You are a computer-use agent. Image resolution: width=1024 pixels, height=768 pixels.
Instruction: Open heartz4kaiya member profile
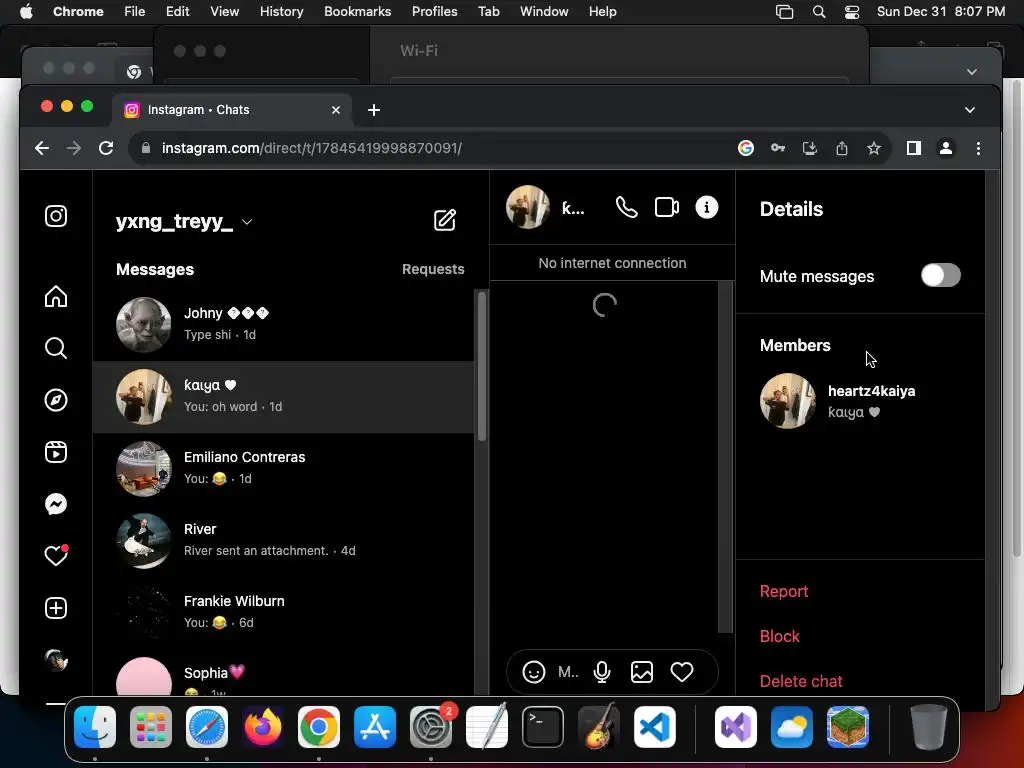(859, 400)
